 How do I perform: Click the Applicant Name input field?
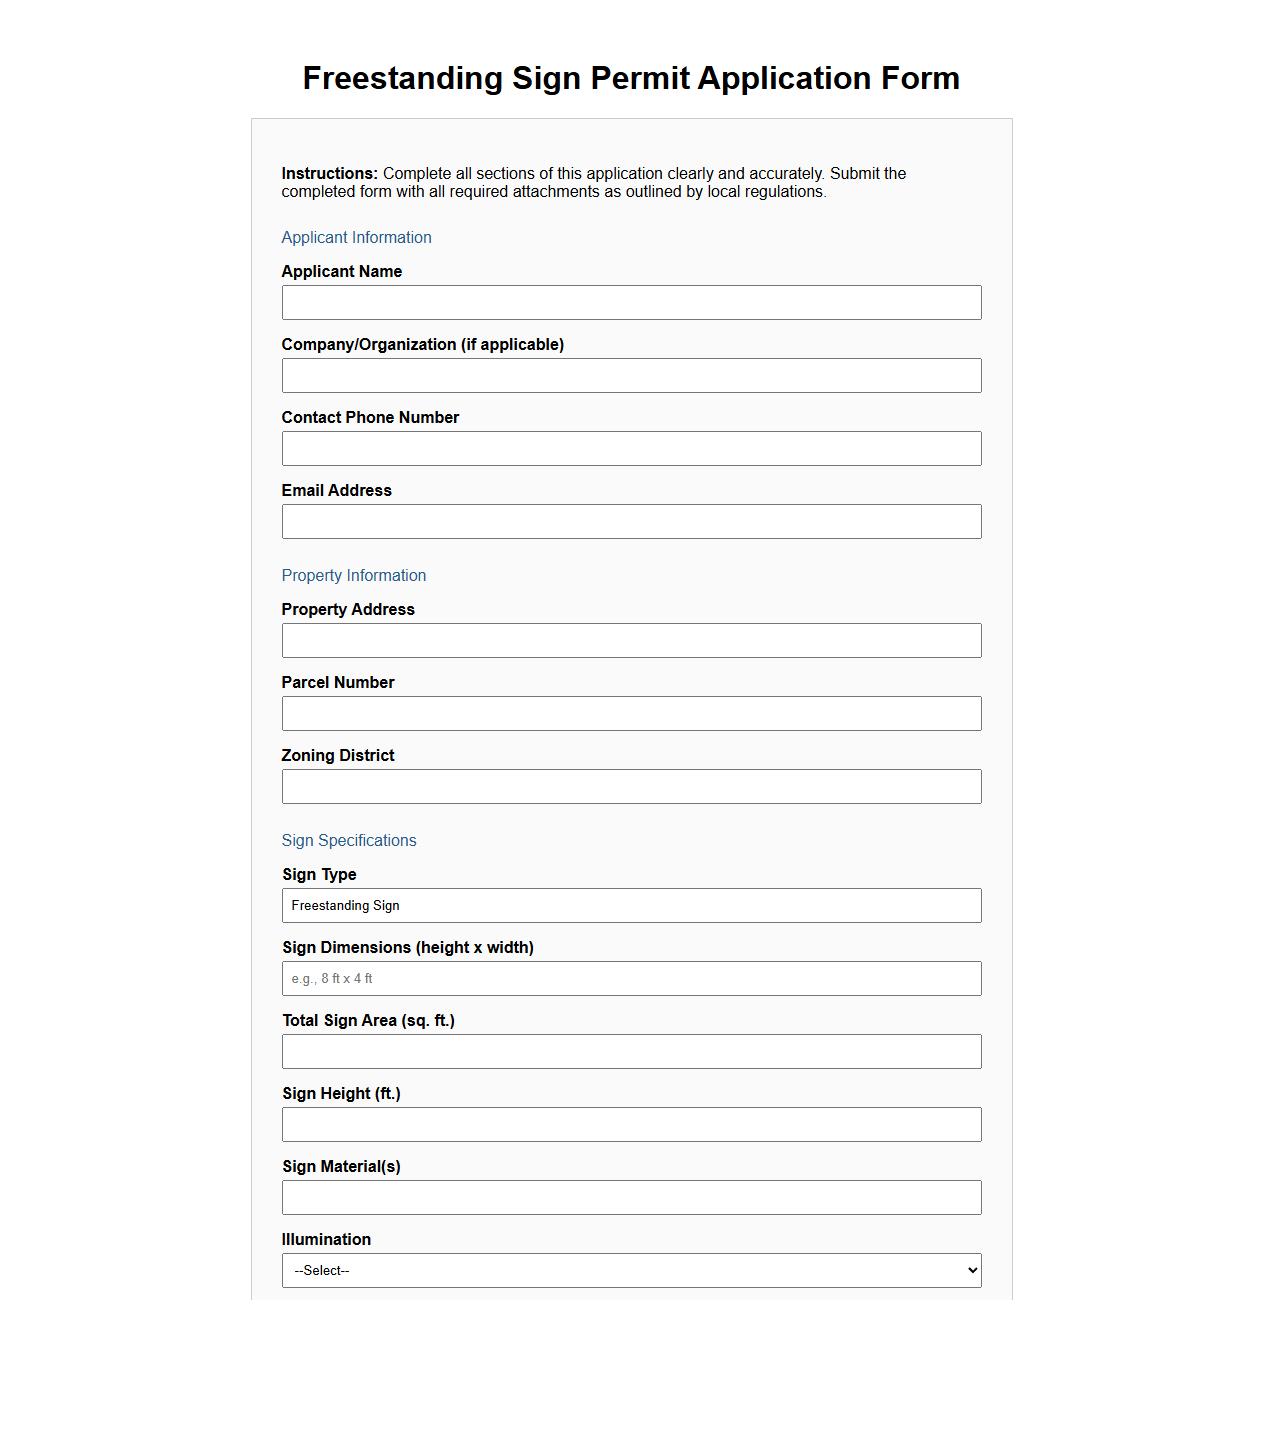[631, 302]
